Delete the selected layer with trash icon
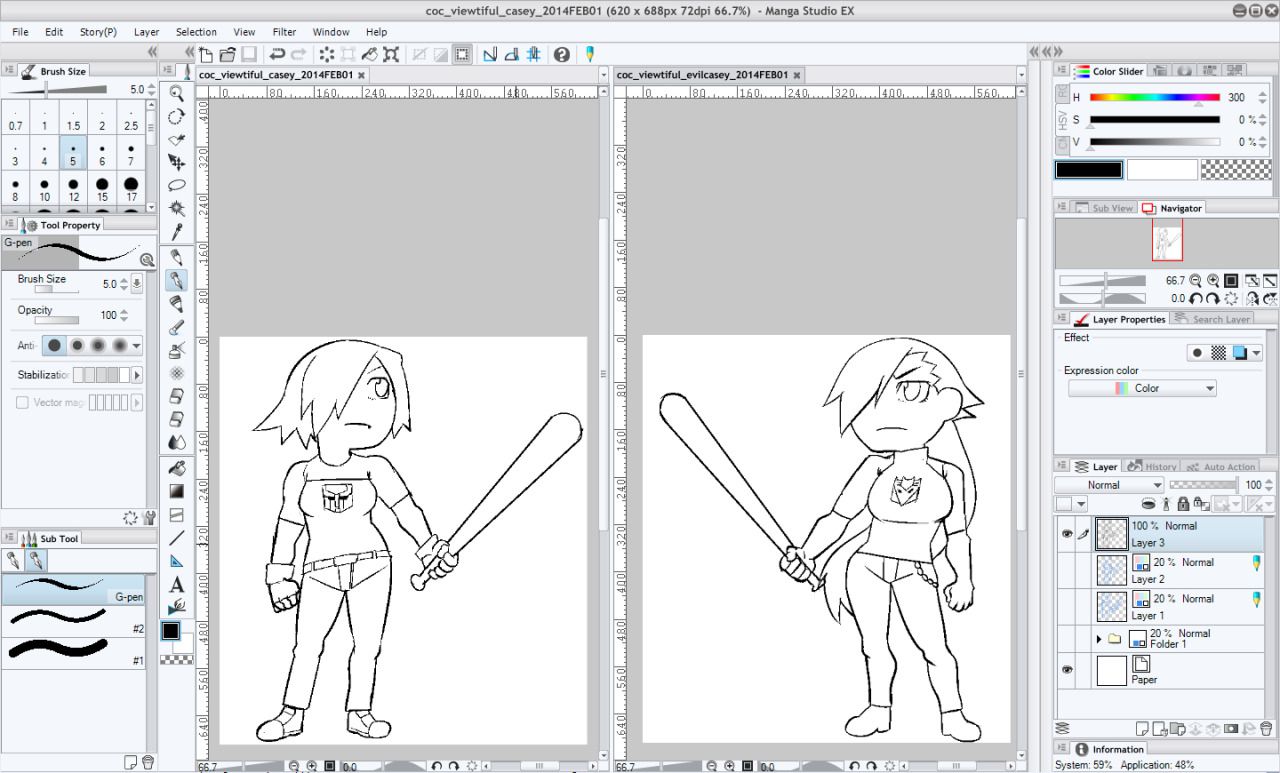Screen dimensions: 1280x773 click(x=1267, y=729)
